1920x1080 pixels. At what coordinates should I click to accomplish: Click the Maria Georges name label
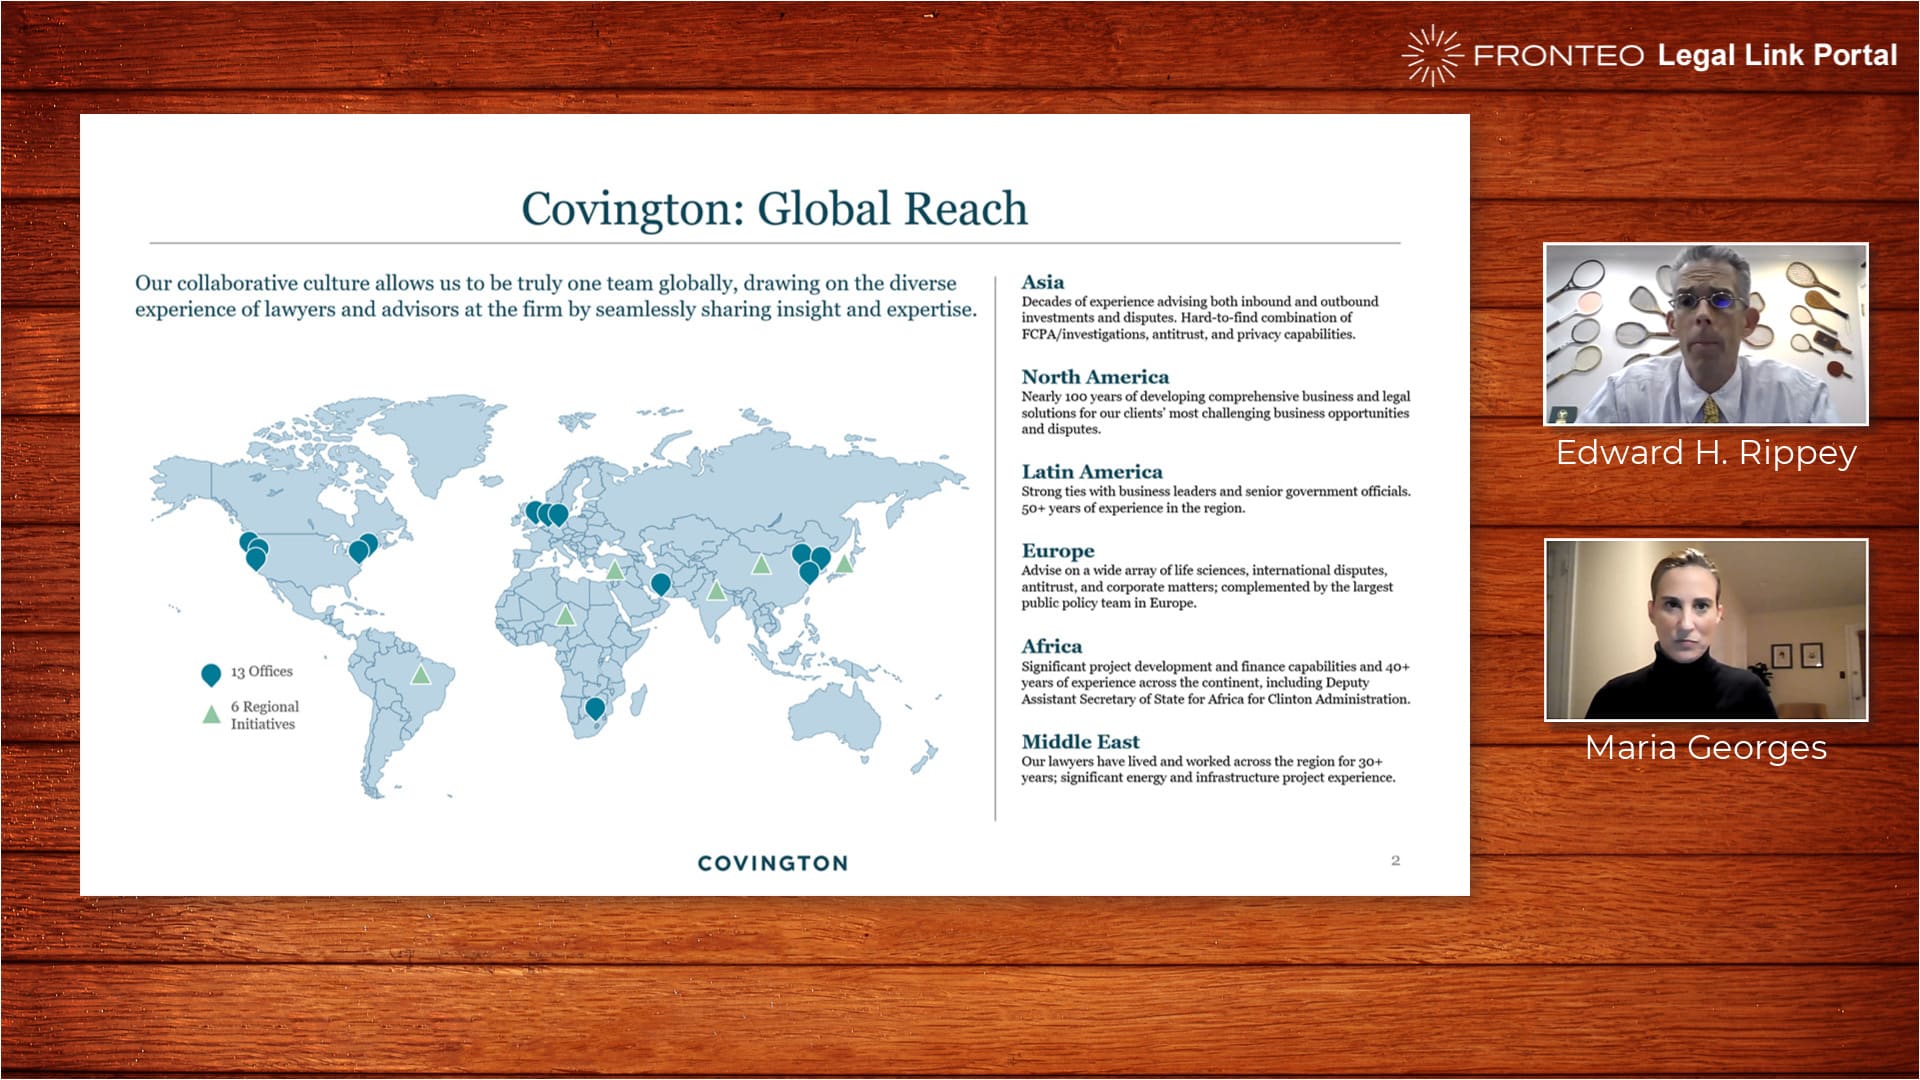pos(1706,748)
